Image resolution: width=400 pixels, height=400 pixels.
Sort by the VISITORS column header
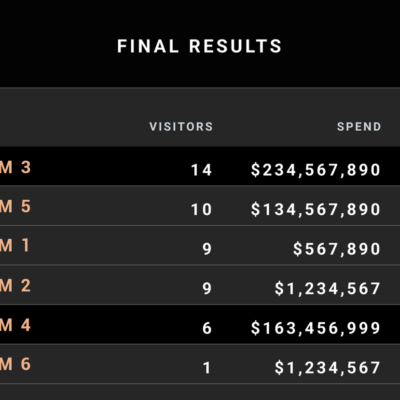[181, 127]
